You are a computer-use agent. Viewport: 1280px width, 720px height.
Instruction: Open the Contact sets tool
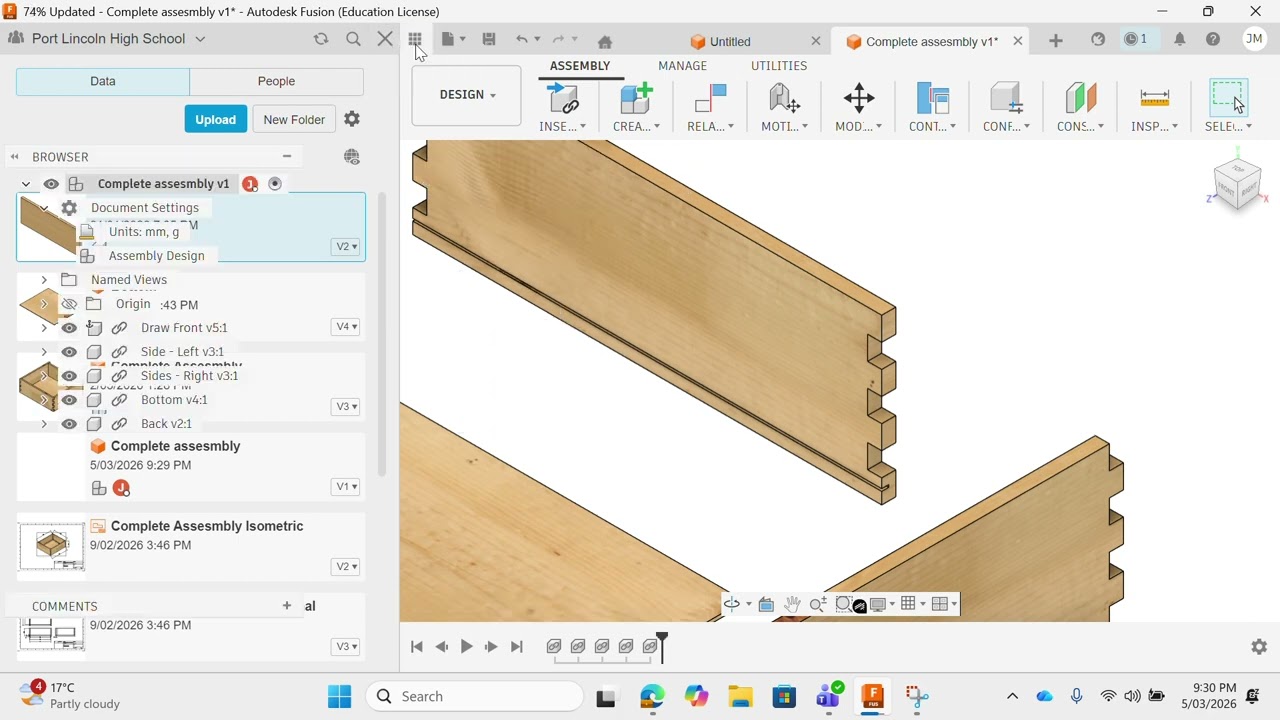pyautogui.click(x=932, y=99)
